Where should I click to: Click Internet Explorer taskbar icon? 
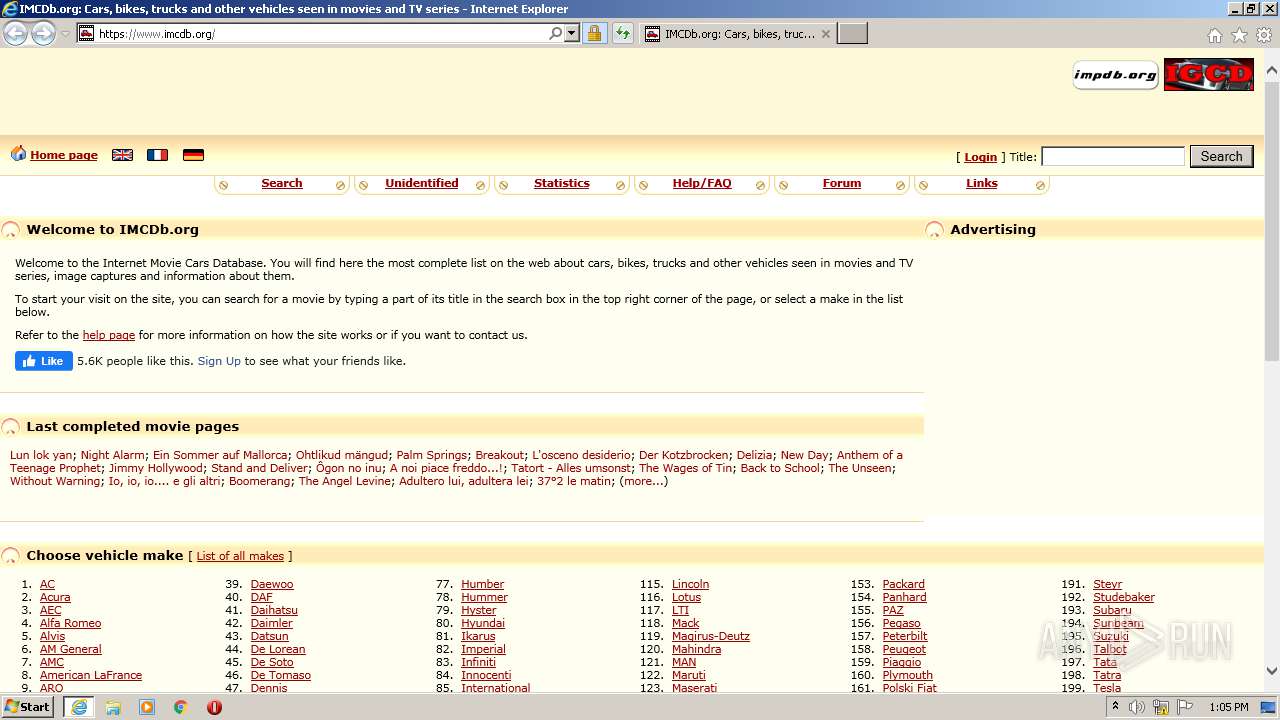[x=79, y=707]
